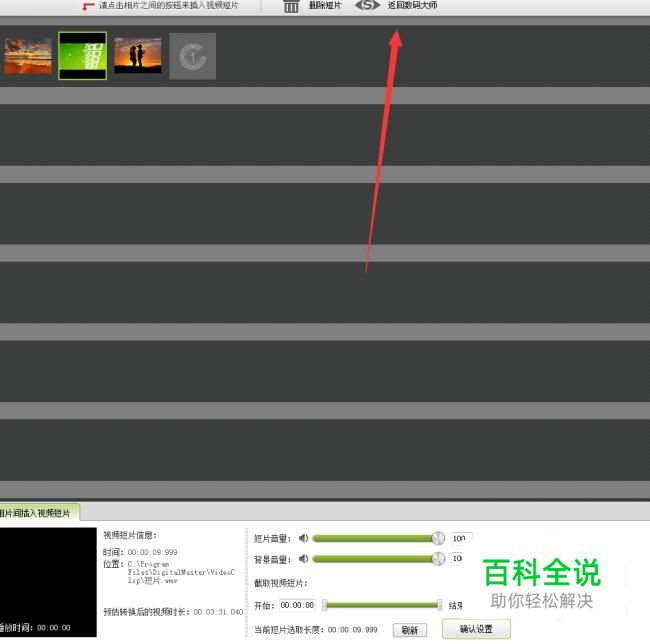Click the clip trim range slider
The height and width of the screenshot is (644, 650).
tap(382, 605)
